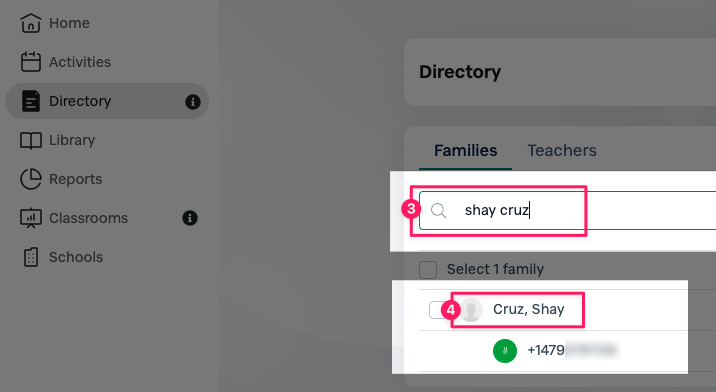The image size is (716, 392).
Task: Tick the checkbox beside Cruz, Shay
Action: click(x=436, y=310)
